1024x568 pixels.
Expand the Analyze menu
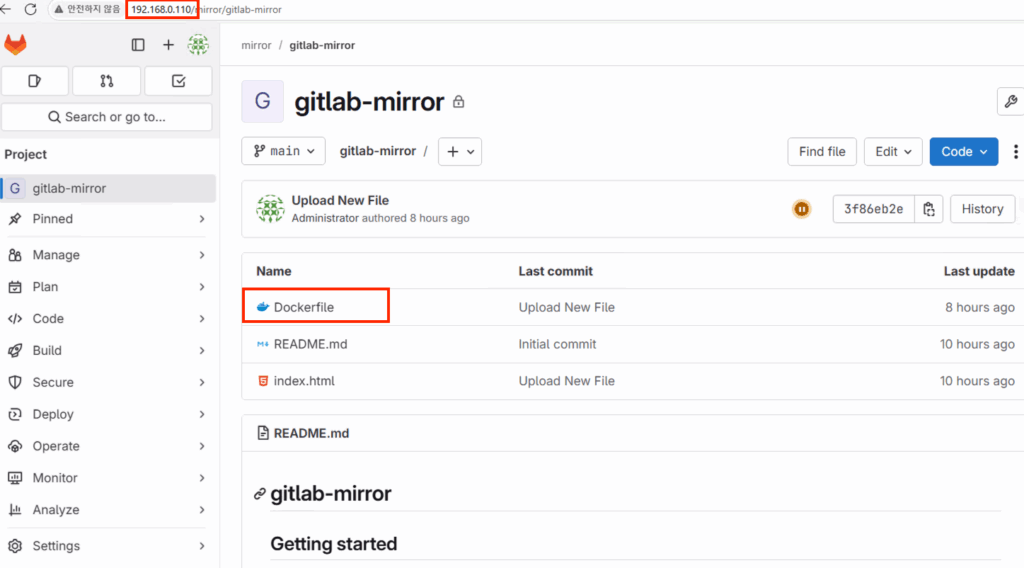[x=108, y=510]
